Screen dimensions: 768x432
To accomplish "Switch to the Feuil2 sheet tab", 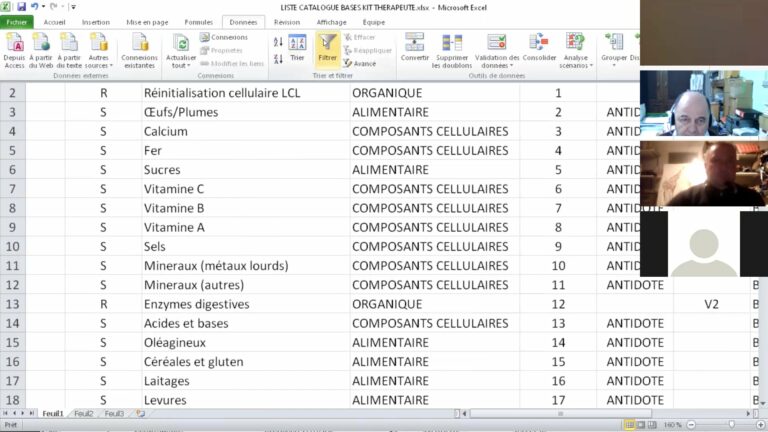I will click(84, 413).
